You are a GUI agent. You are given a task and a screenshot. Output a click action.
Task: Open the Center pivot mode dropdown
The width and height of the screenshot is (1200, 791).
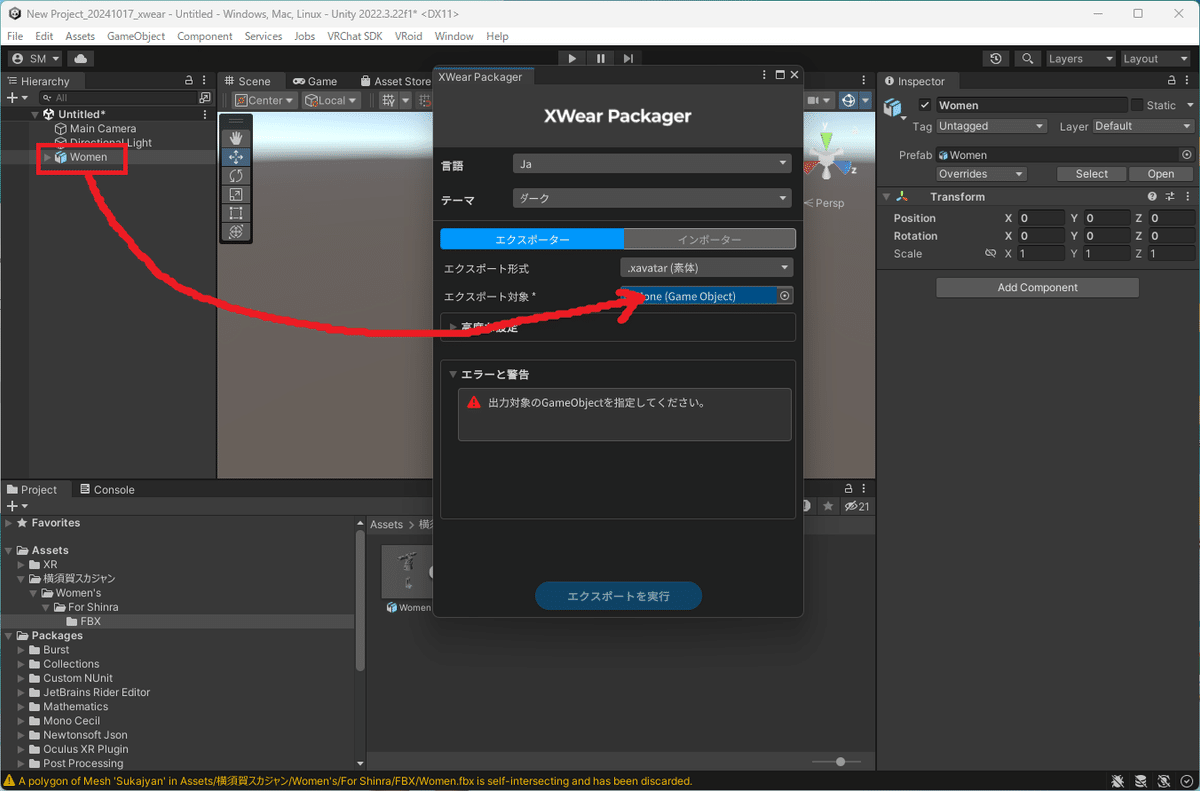pos(265,100)
